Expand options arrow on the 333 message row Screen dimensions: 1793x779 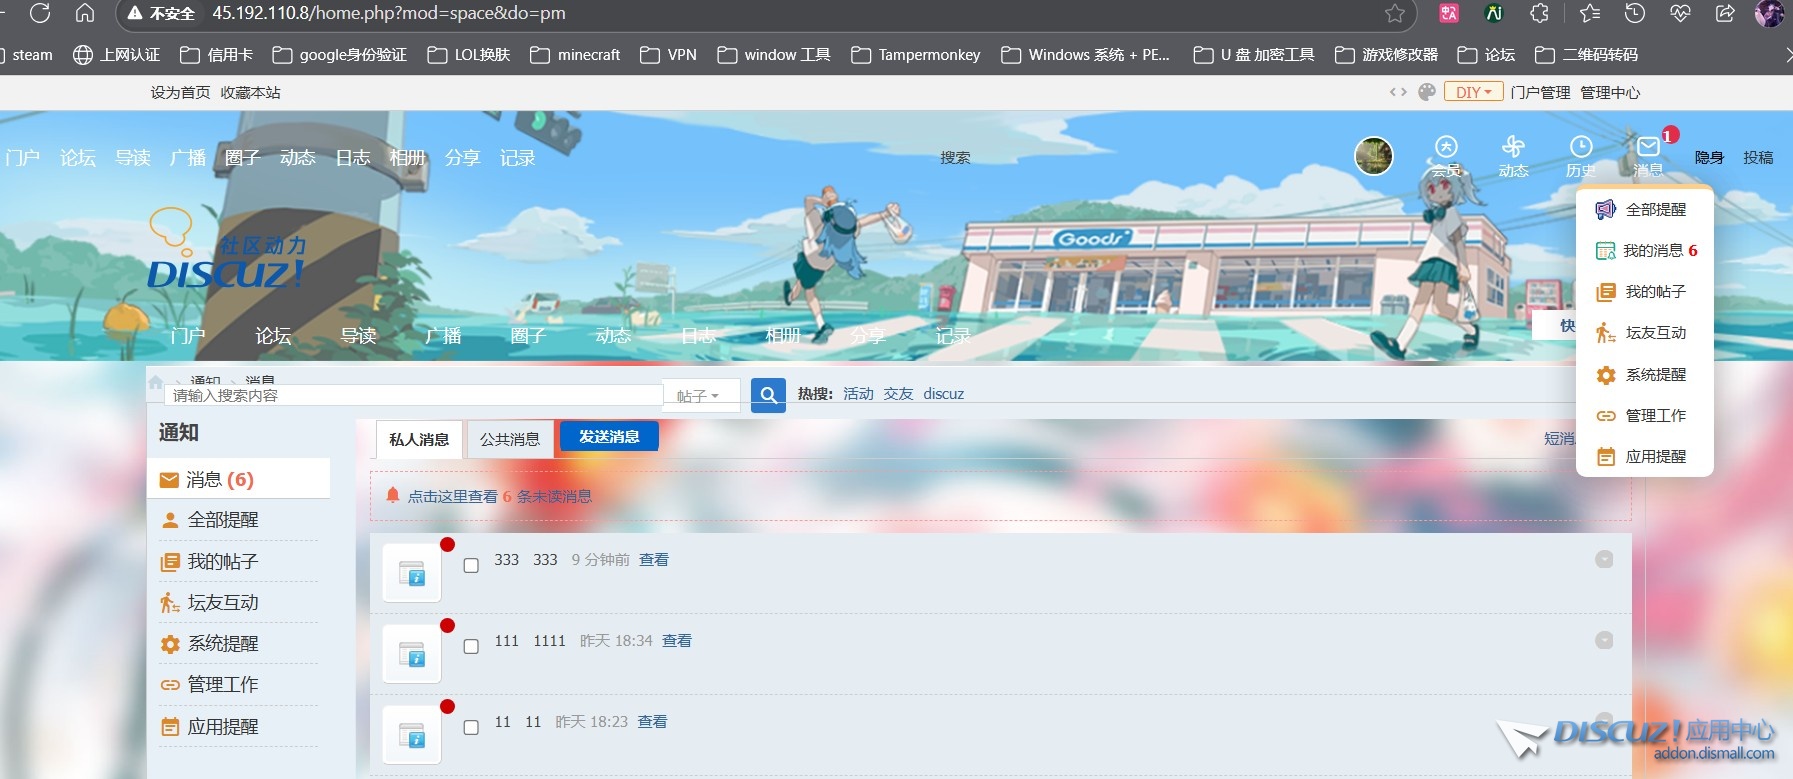tap(1604, 559)
